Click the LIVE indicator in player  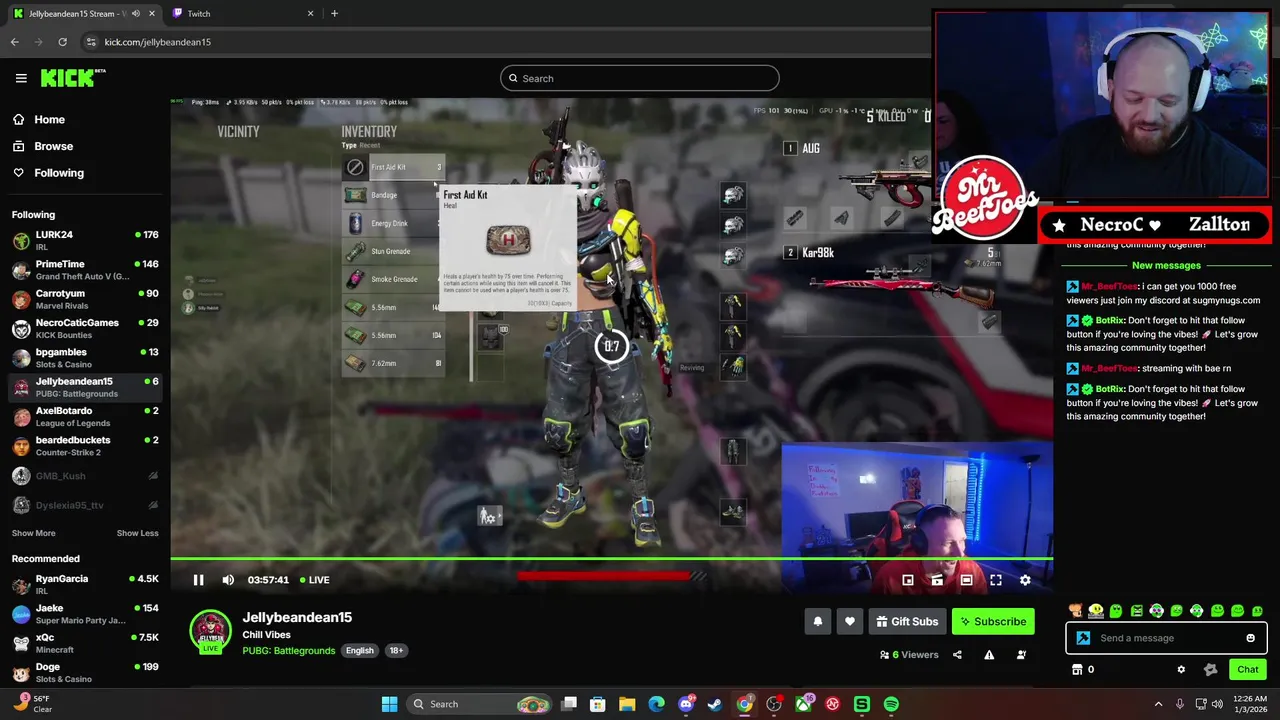[312, 580]
